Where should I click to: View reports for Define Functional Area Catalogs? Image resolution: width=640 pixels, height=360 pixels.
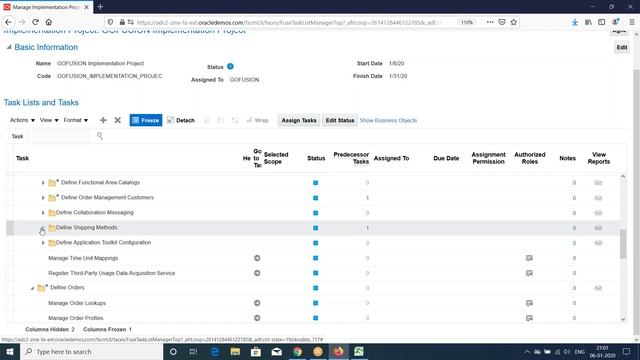click(x=598, y=183)
